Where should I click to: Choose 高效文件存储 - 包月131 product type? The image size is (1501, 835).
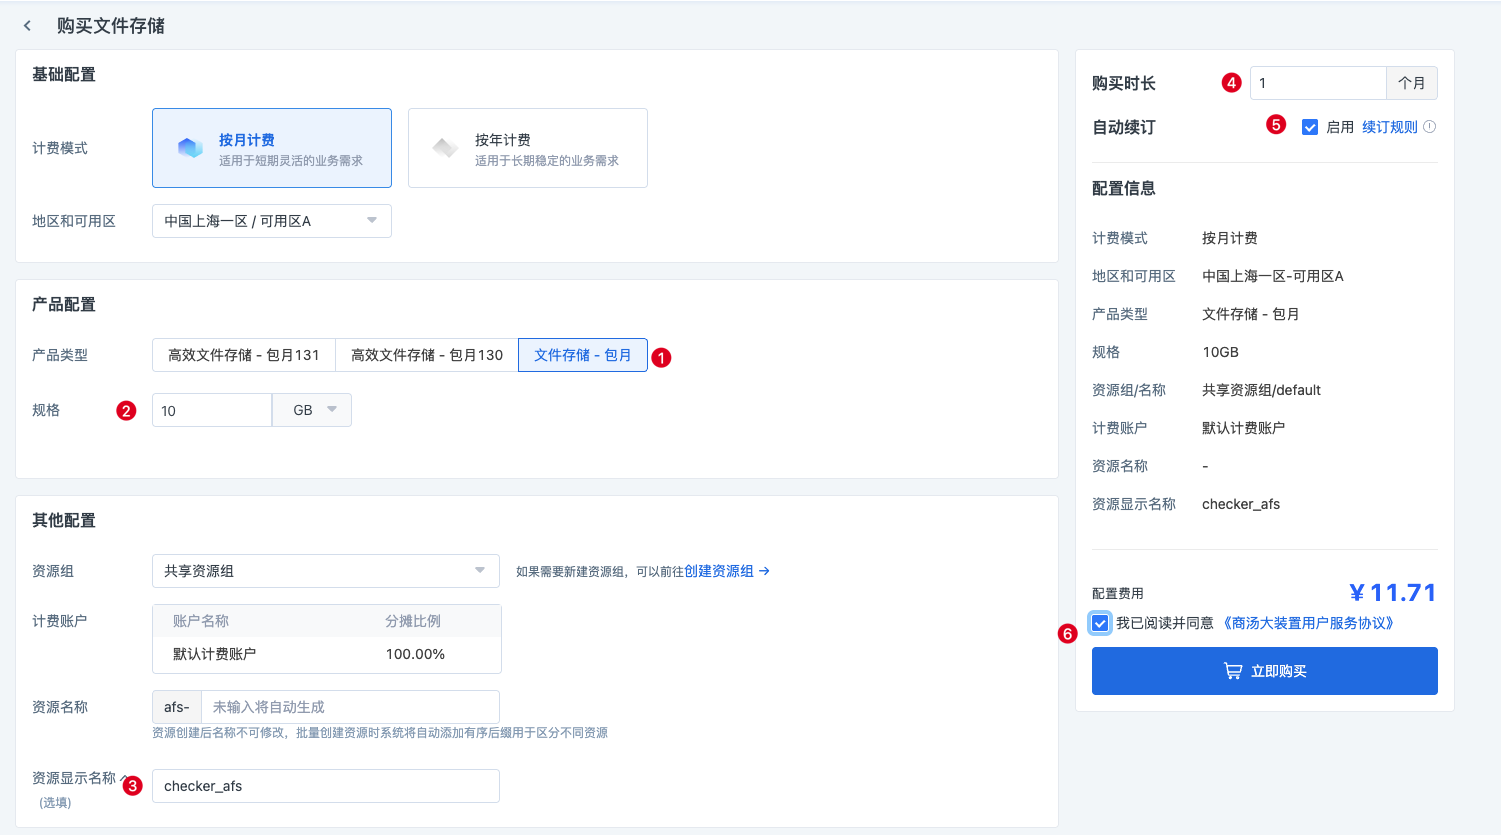(x=244, y=355)
